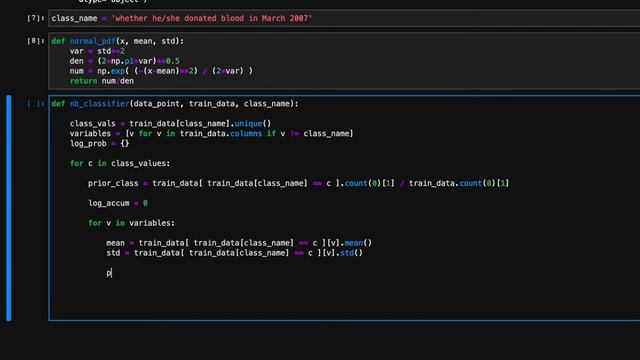Click the 'class_vals = train_data[class_name].unique()' line

click(x=170, y=123)
